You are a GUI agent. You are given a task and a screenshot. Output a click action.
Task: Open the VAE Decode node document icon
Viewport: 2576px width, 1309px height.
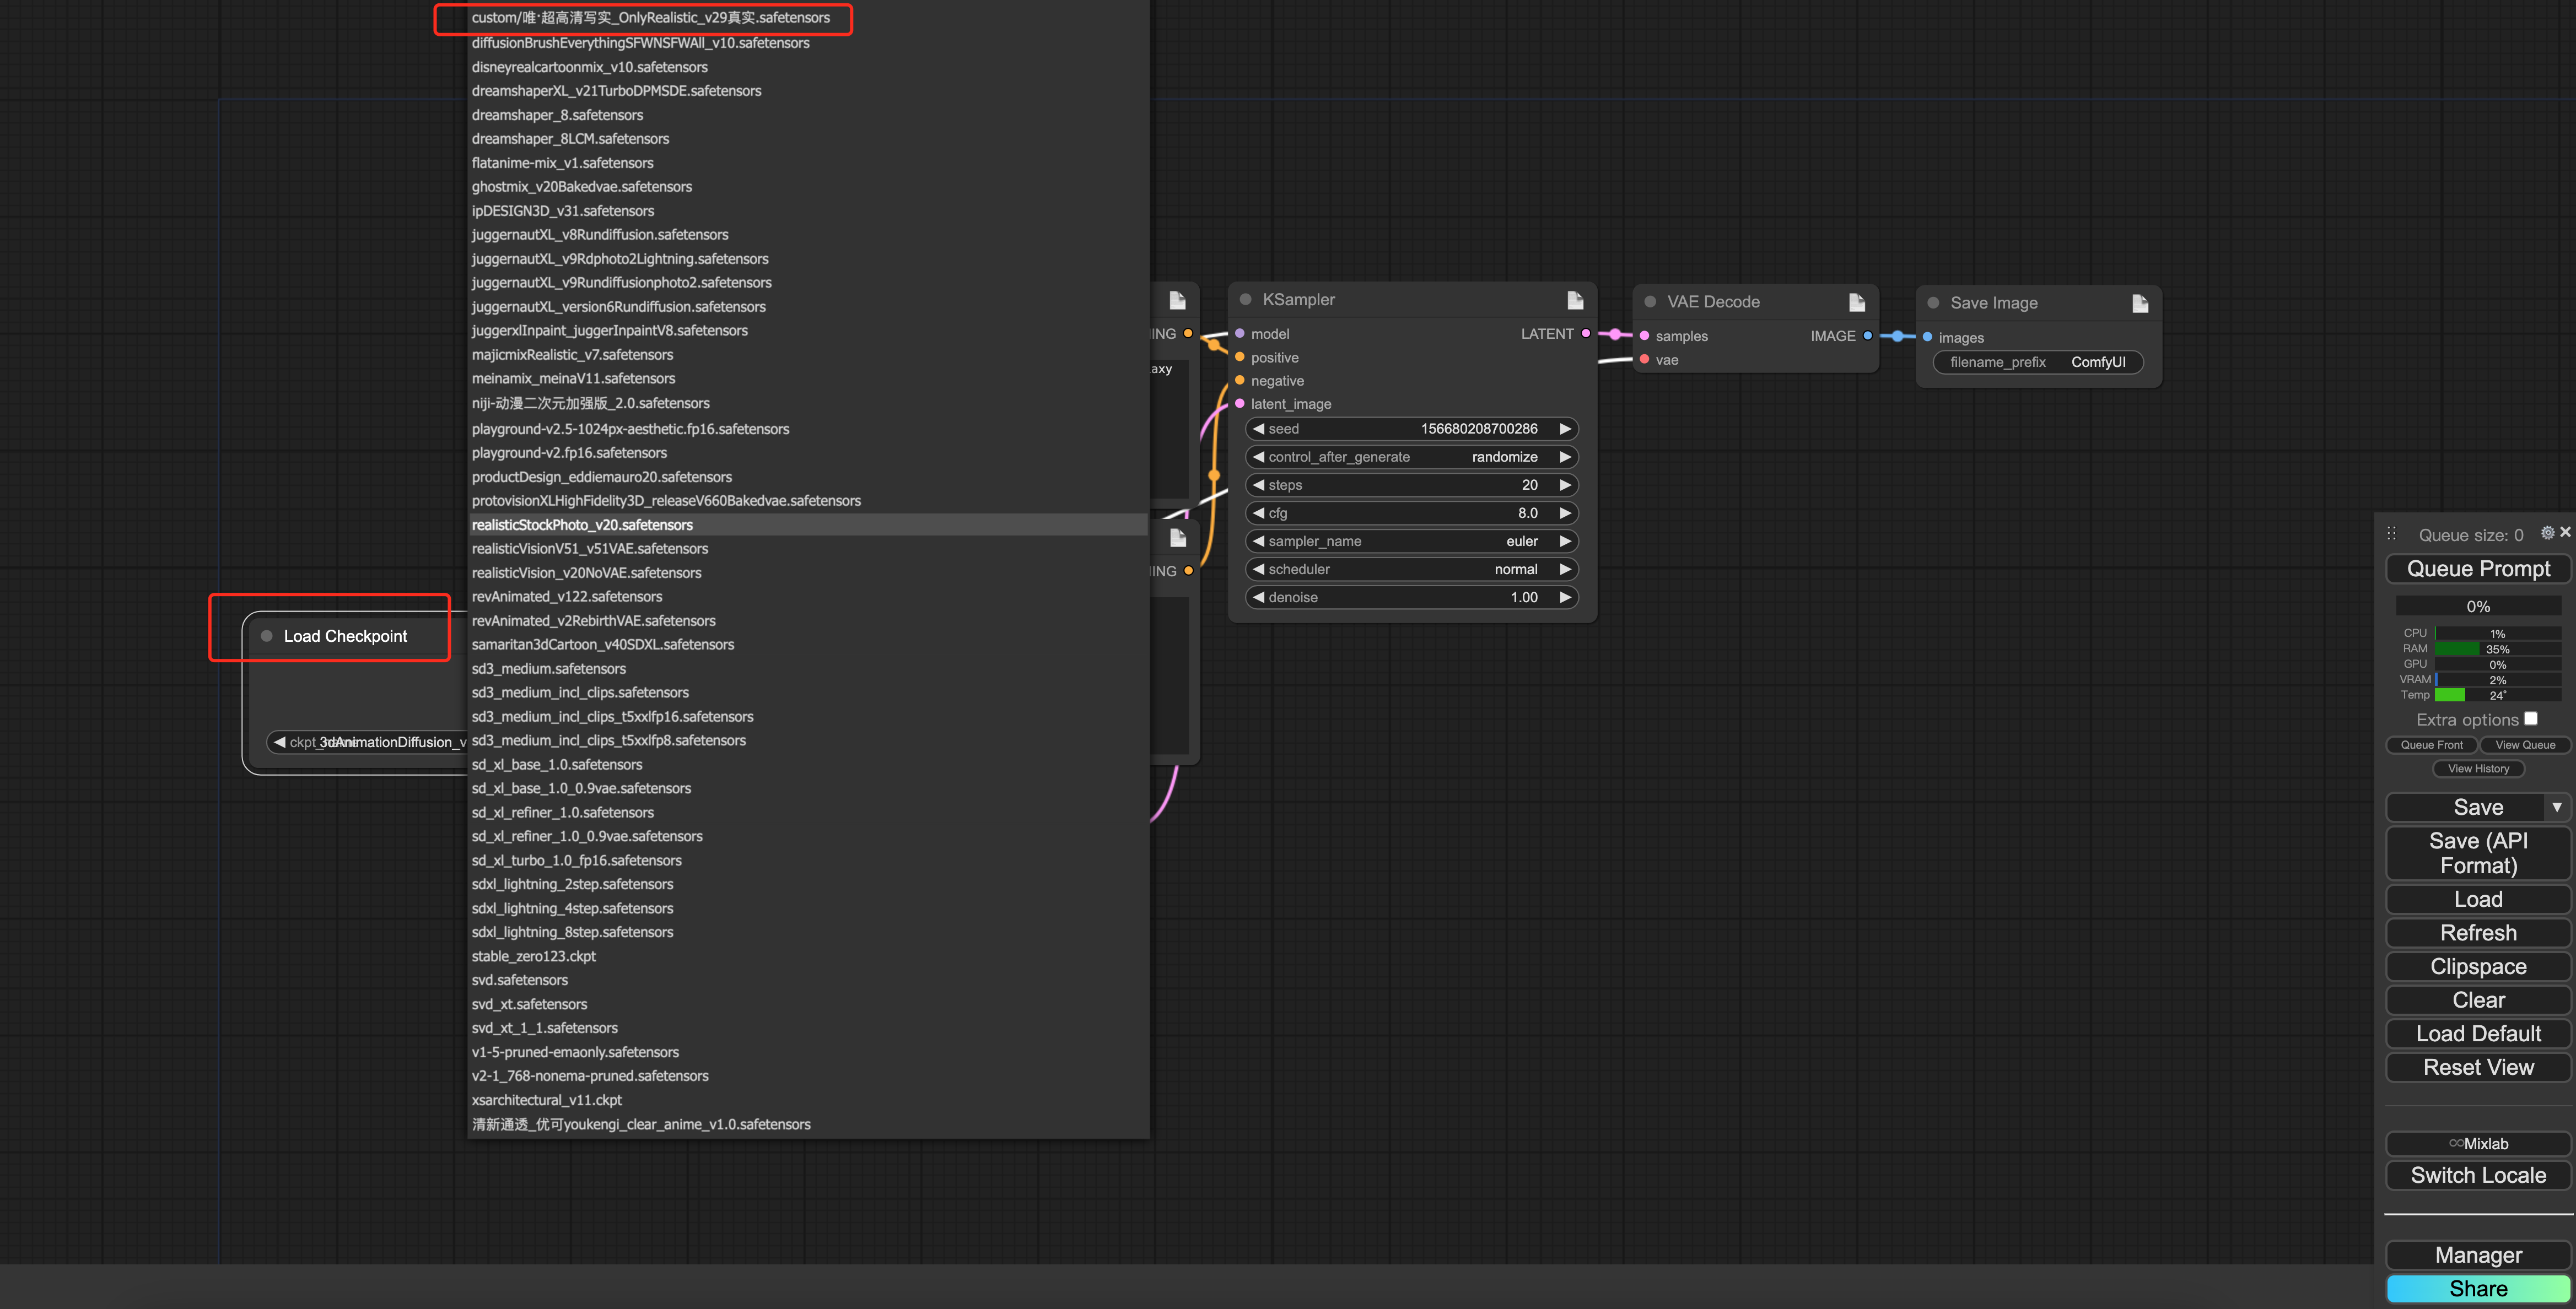pos(1857,302)
